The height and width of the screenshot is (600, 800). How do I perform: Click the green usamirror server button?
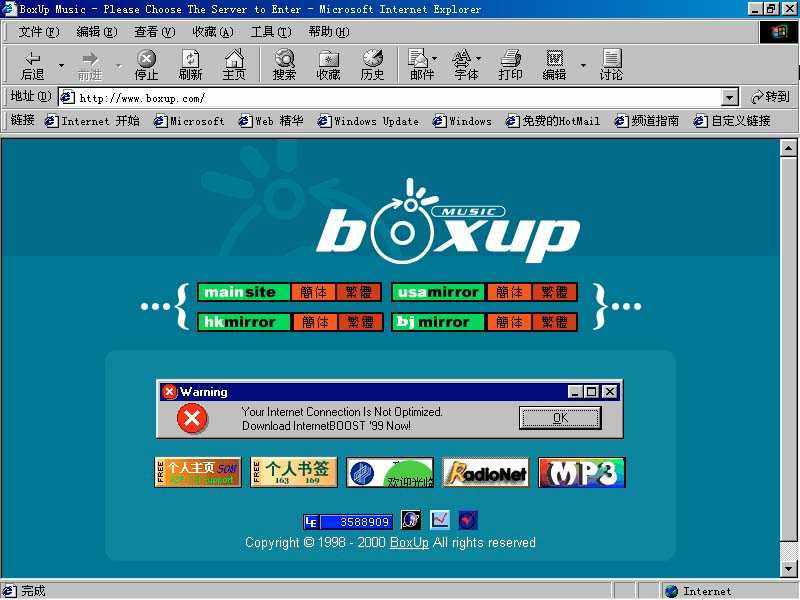[x=438, y=292]
